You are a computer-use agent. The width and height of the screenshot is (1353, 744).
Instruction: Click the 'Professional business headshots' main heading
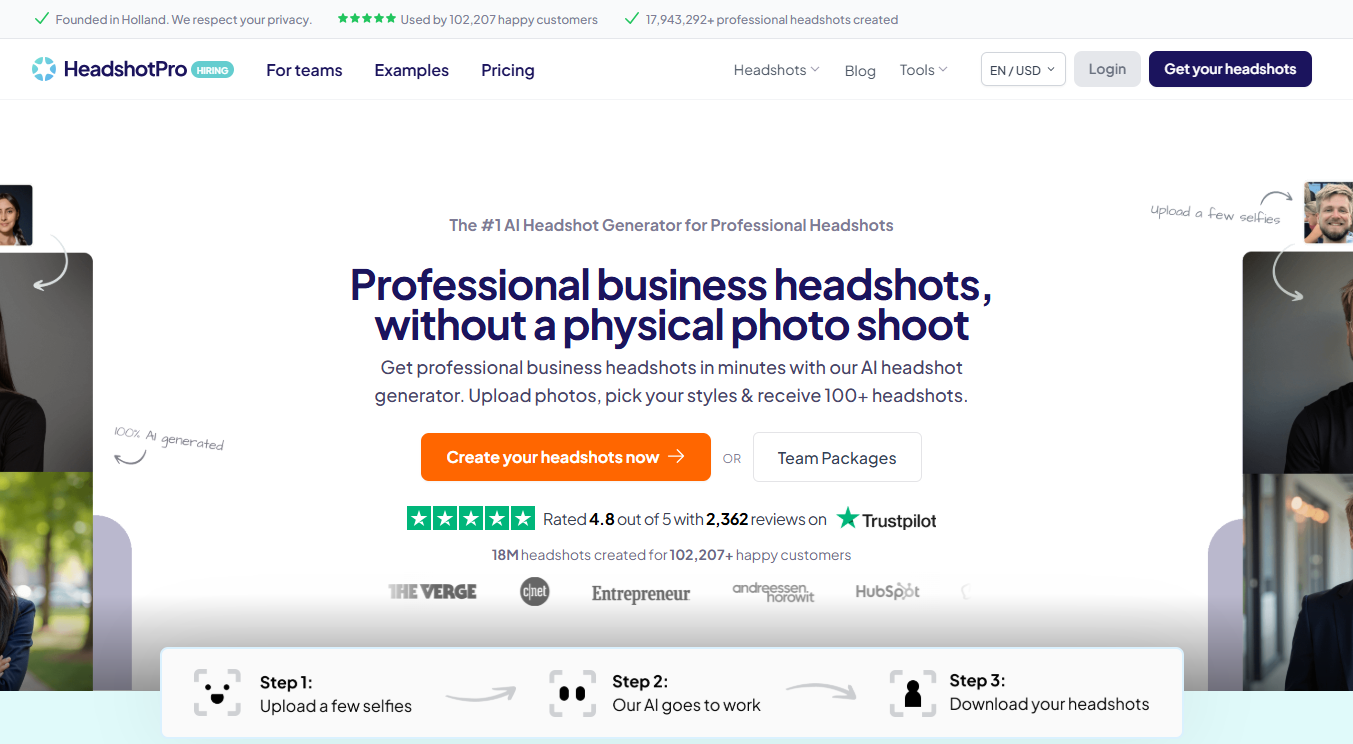point(671,305)
